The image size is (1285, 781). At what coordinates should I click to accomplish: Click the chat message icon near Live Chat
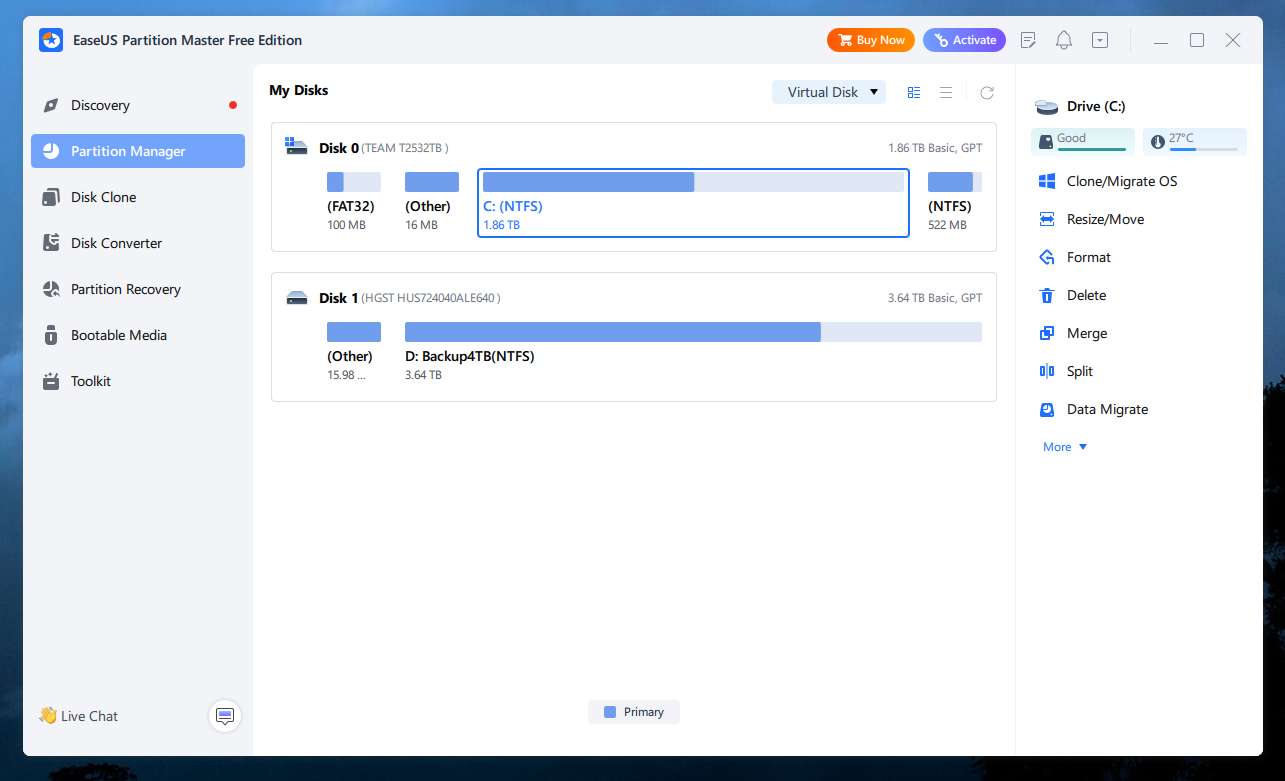pos(225,716)
